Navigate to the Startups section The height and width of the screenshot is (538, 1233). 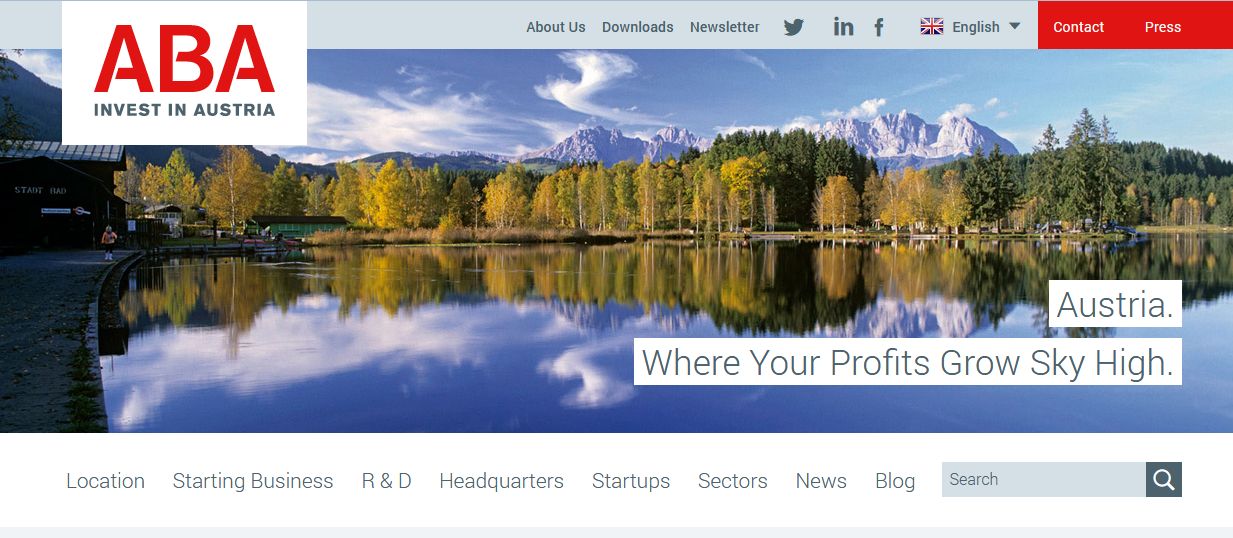631,481
